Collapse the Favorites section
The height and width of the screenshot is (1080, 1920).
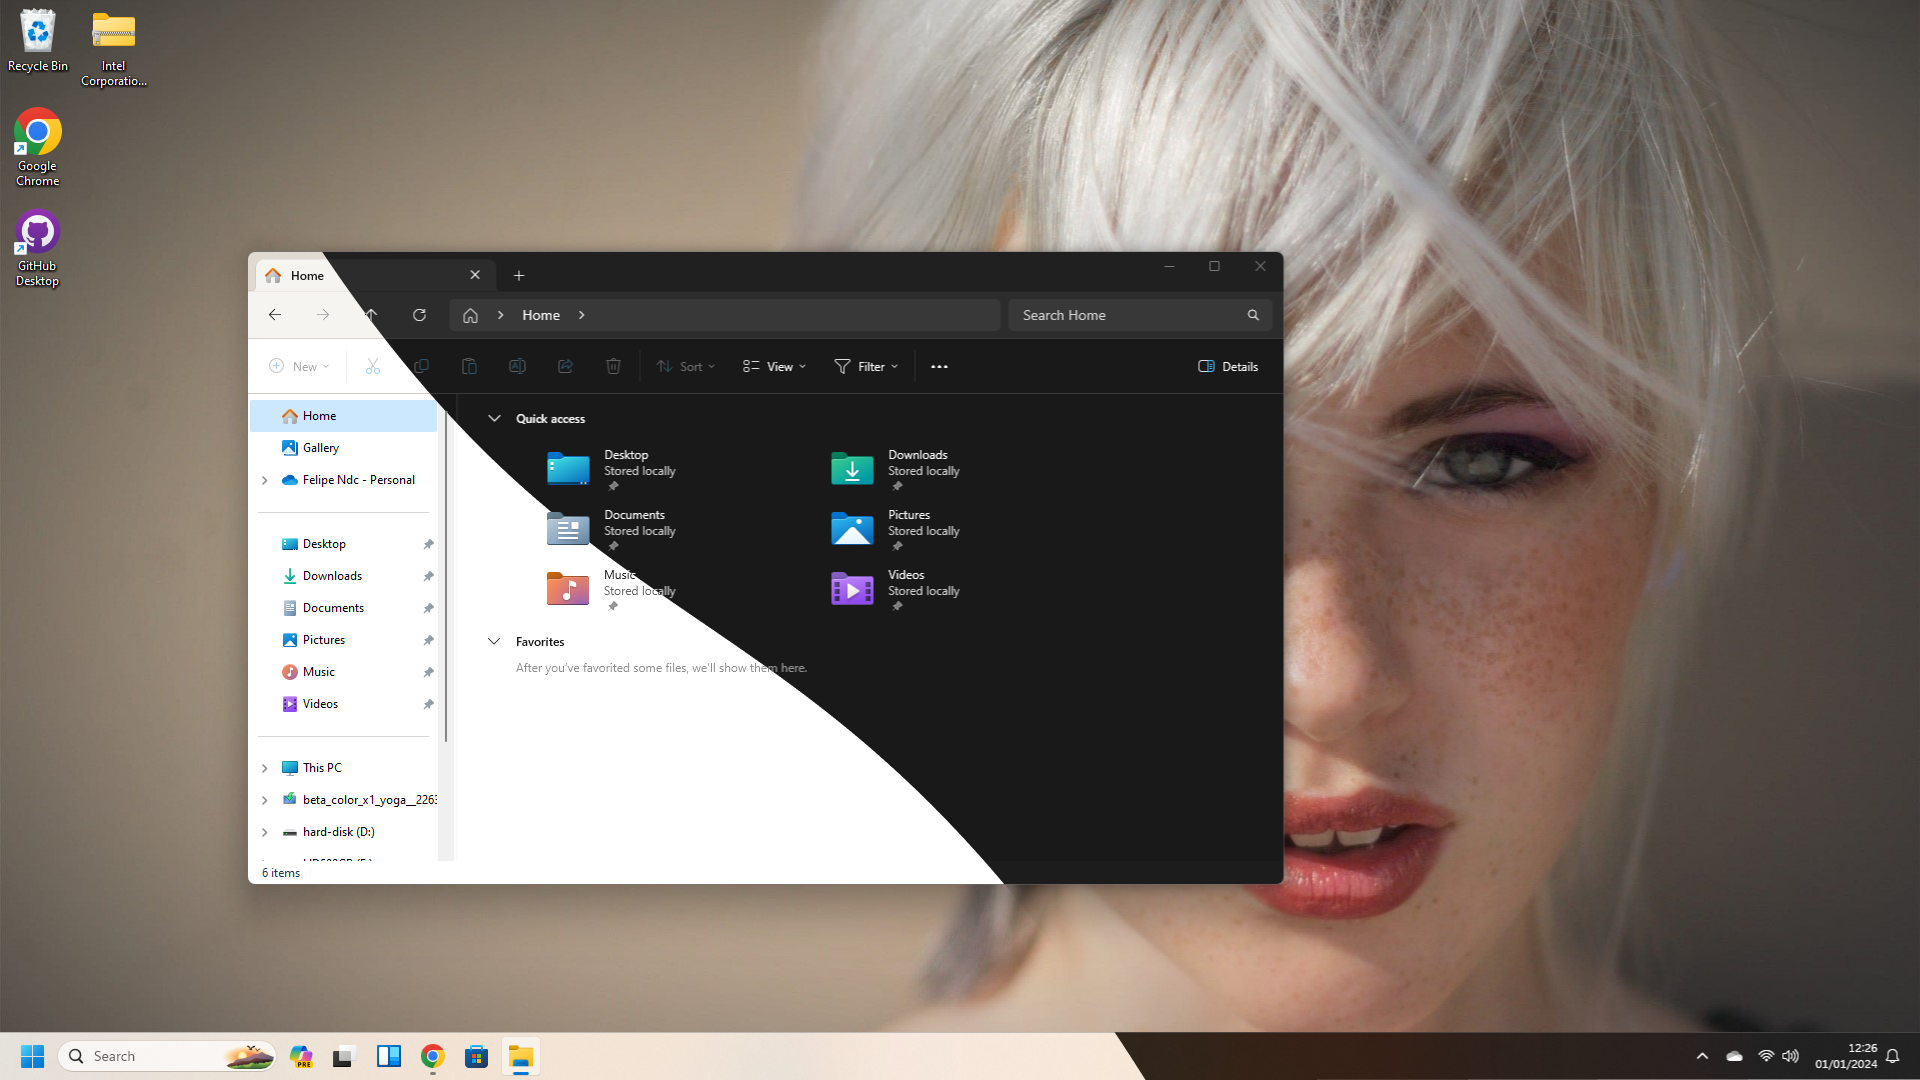click(x=494, y=642)
